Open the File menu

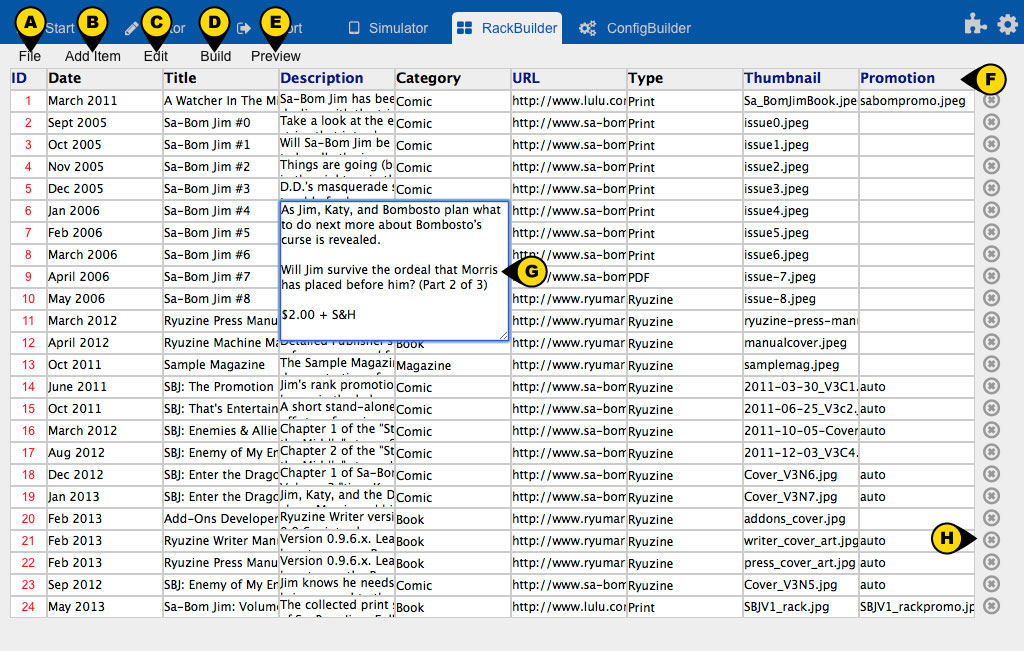(x=30, y=56)
